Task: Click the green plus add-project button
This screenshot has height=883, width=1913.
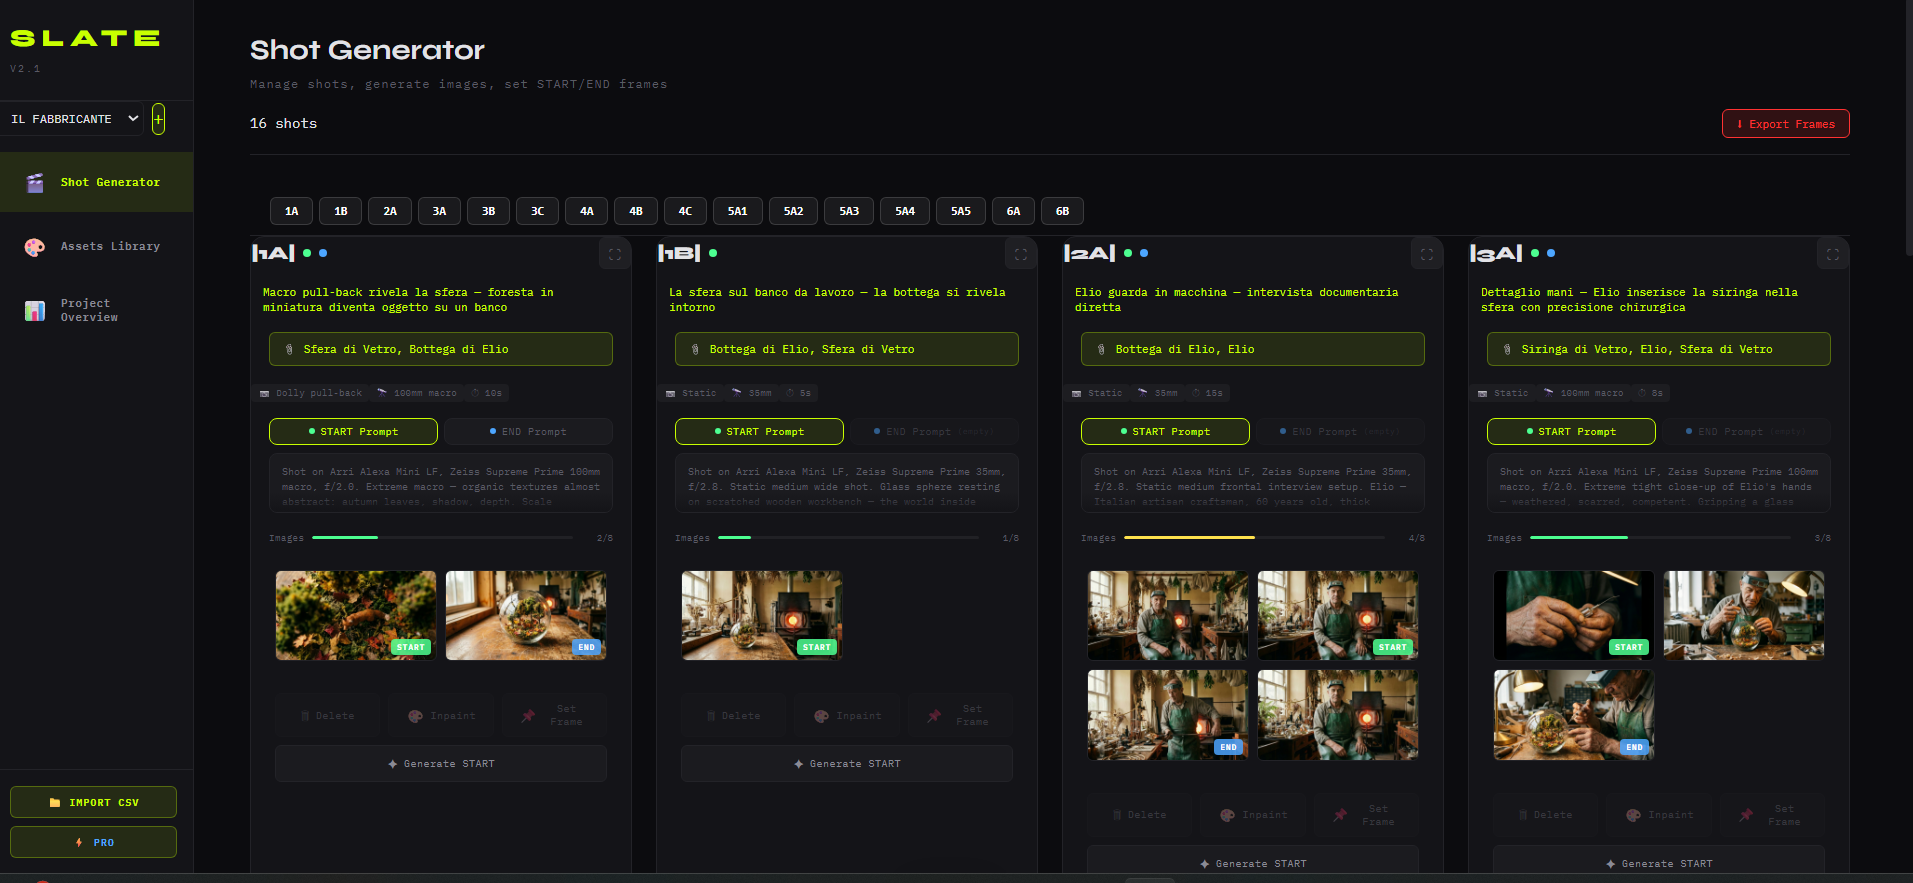Action: click(158, 119)
